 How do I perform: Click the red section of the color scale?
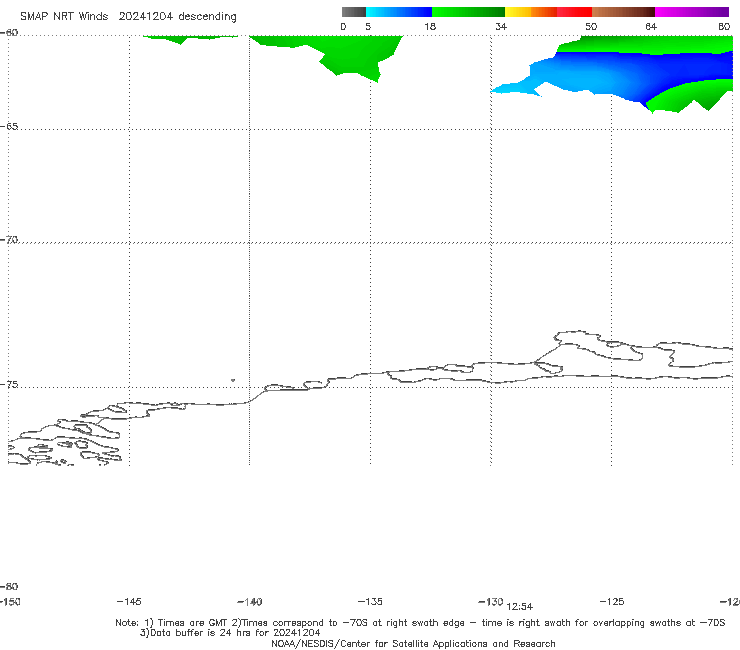574,12
